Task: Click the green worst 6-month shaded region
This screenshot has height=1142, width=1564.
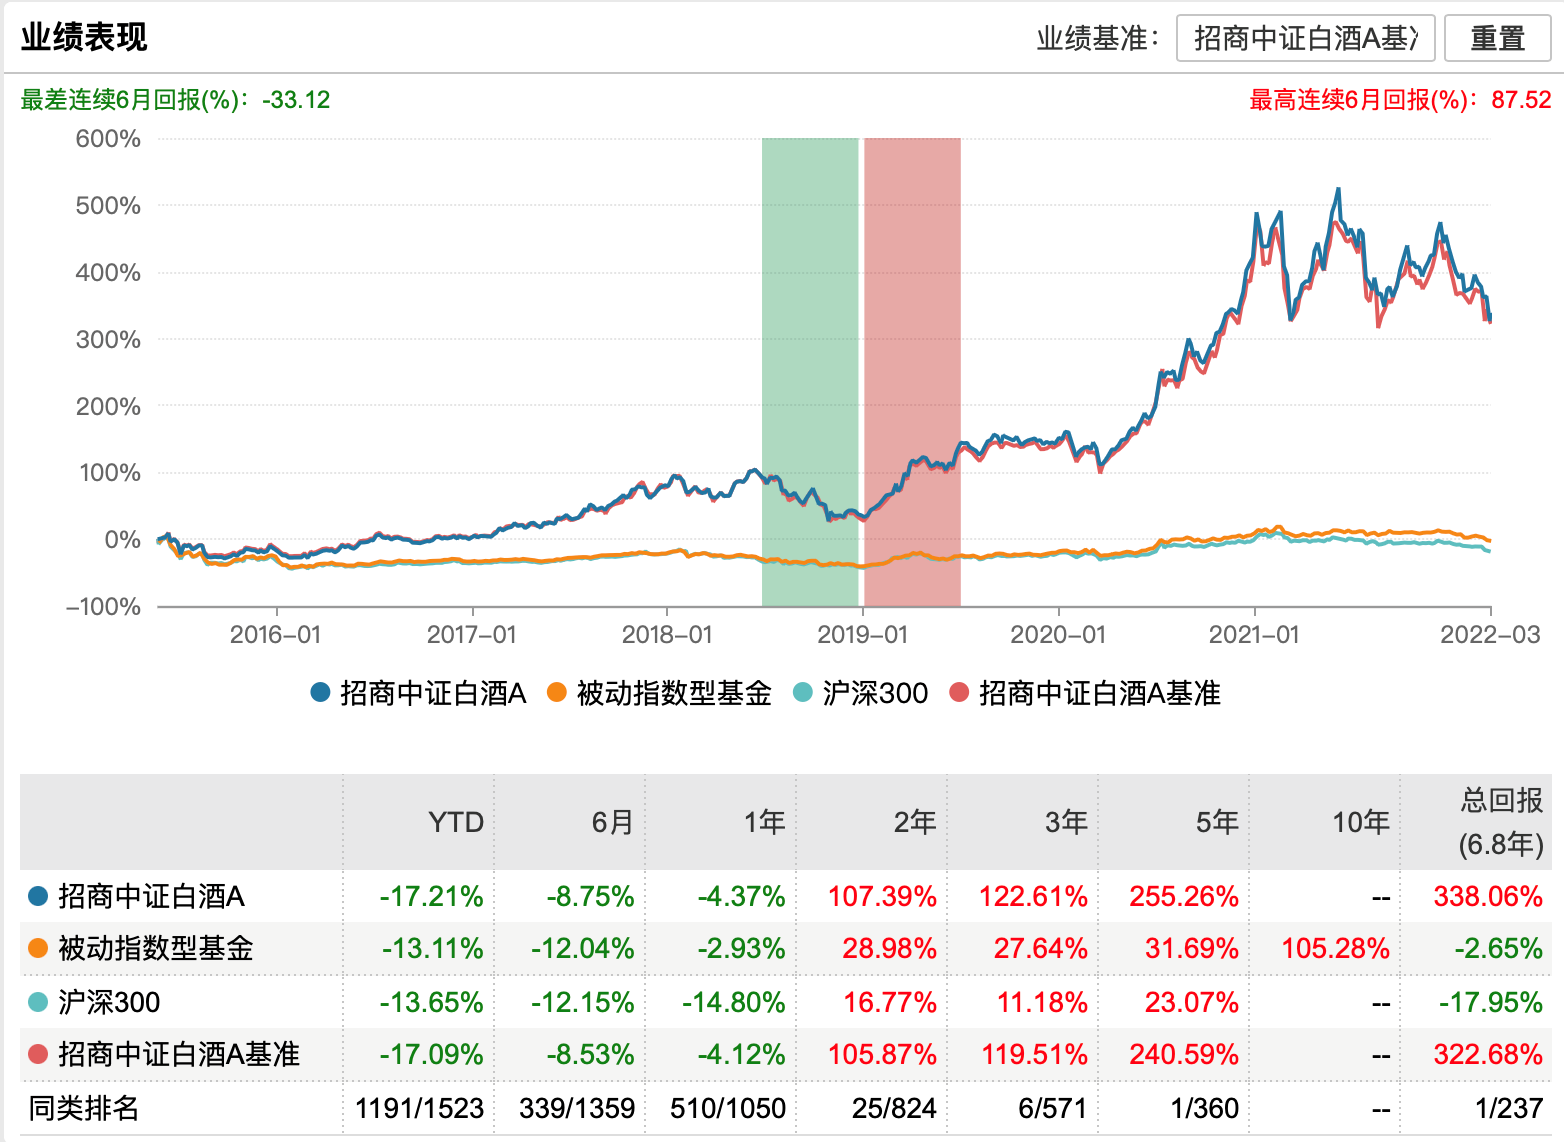Action: (810, 370)
